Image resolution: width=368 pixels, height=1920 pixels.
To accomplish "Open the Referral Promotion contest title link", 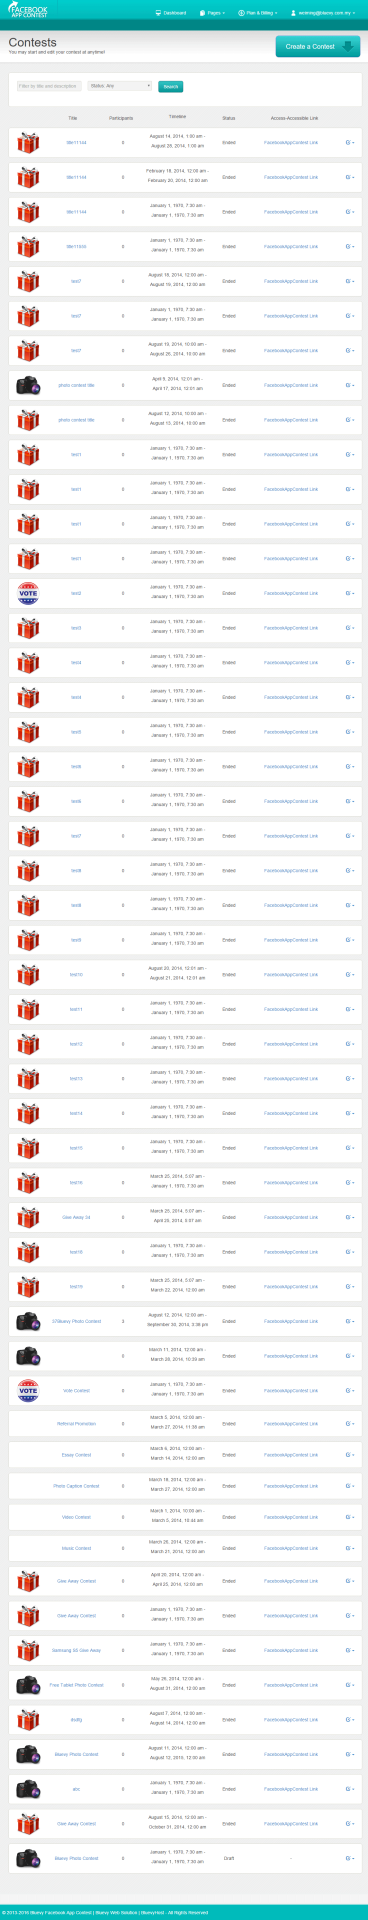I will pos(76,1424).
